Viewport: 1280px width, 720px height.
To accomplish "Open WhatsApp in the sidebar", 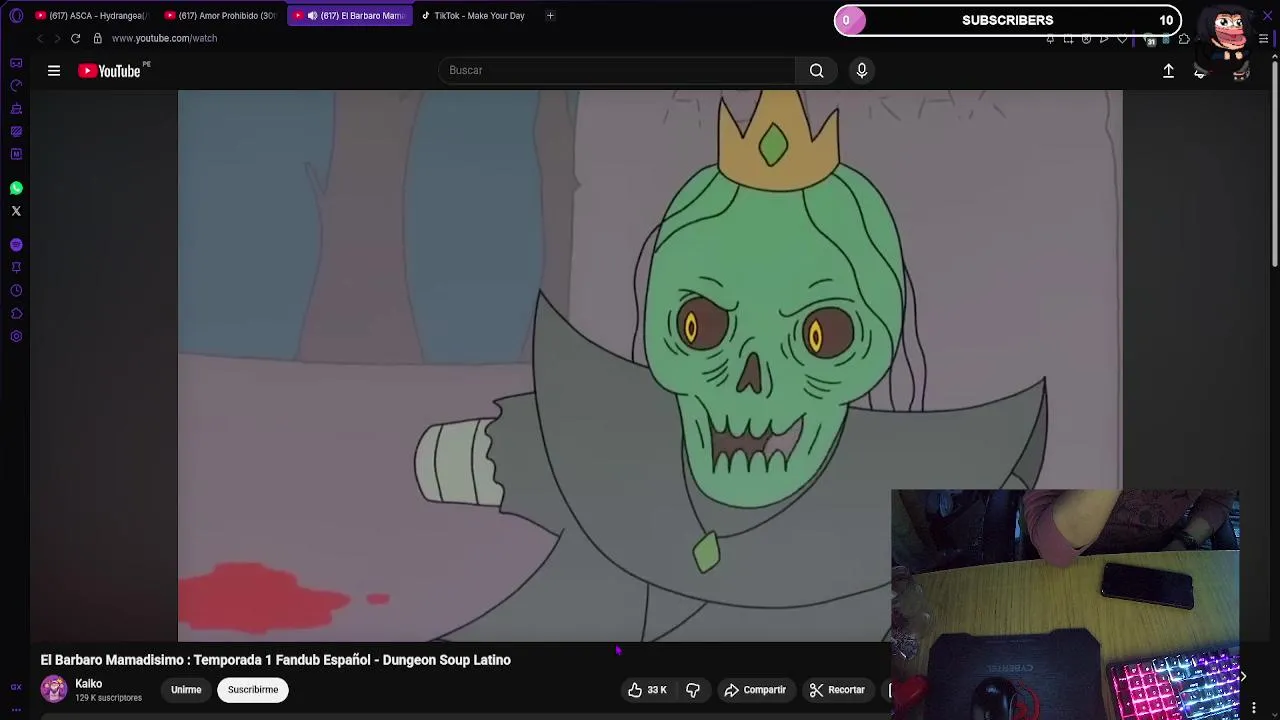I will (16, 188).
